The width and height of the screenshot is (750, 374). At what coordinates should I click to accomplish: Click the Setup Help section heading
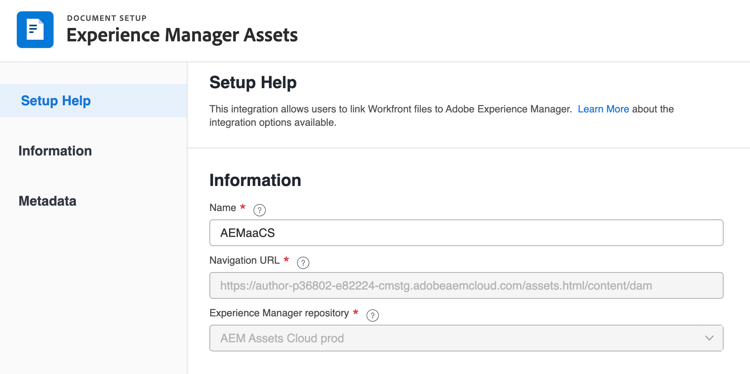click(253, 82)
